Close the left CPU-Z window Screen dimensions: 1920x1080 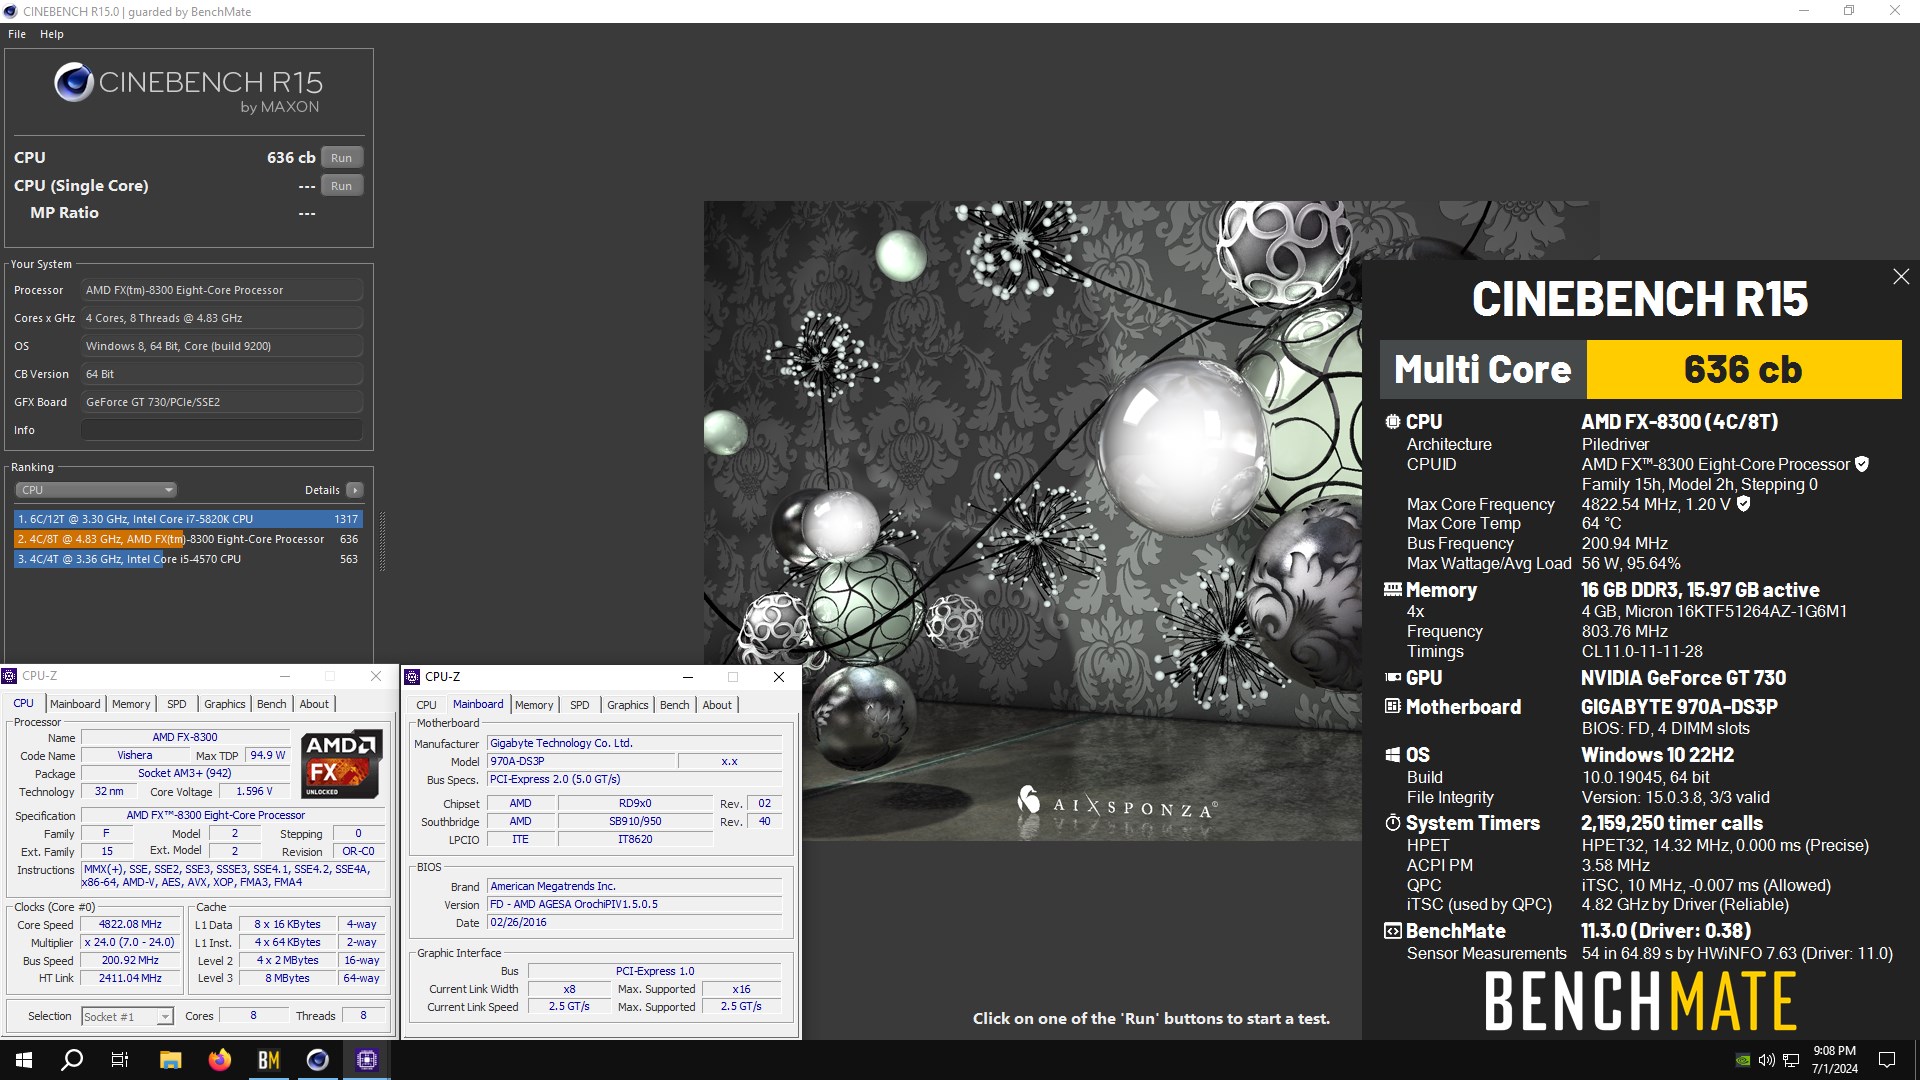[x=376, y=676]
